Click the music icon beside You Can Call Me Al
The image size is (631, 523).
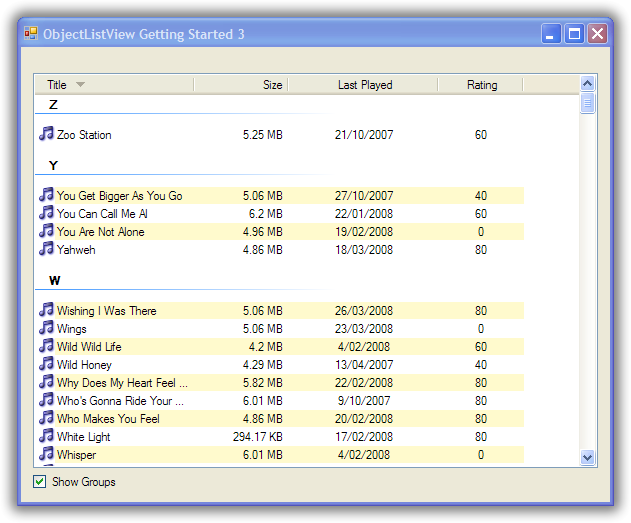coord(46,213)
